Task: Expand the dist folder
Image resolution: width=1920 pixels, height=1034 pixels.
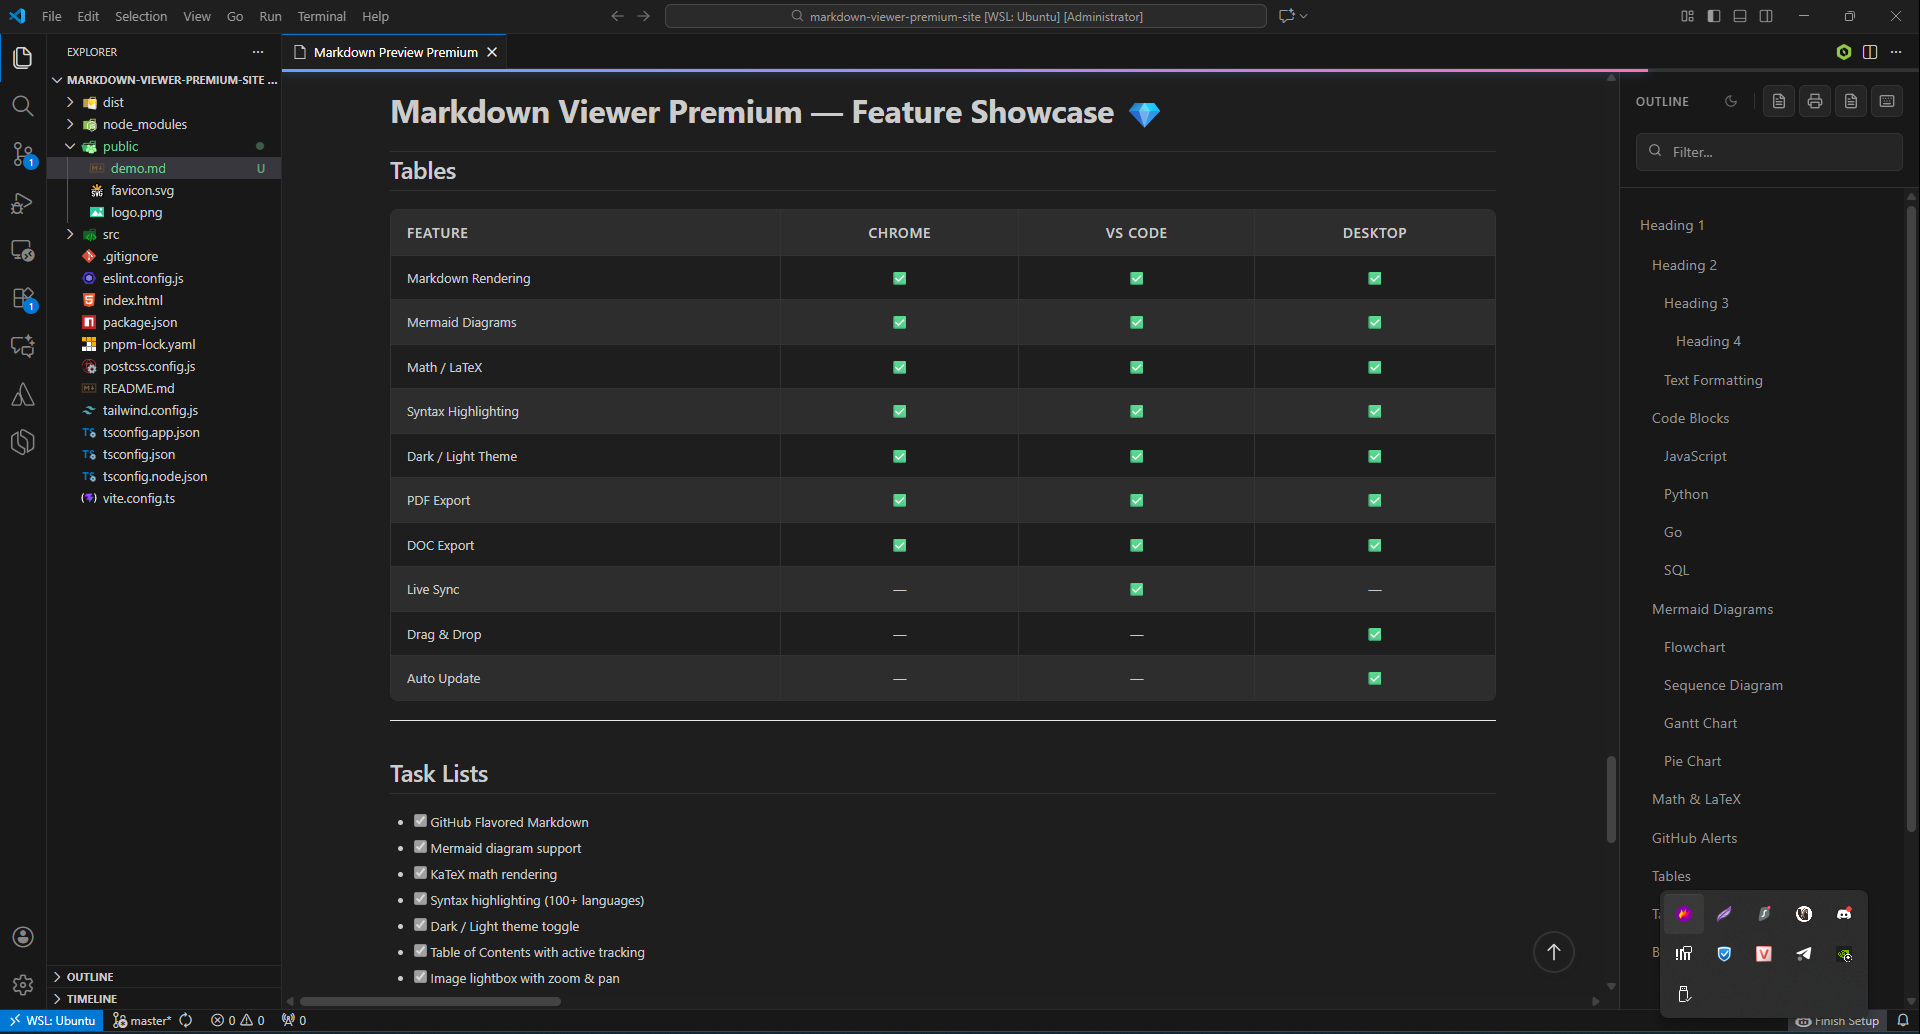Action: tap(70, 102)
